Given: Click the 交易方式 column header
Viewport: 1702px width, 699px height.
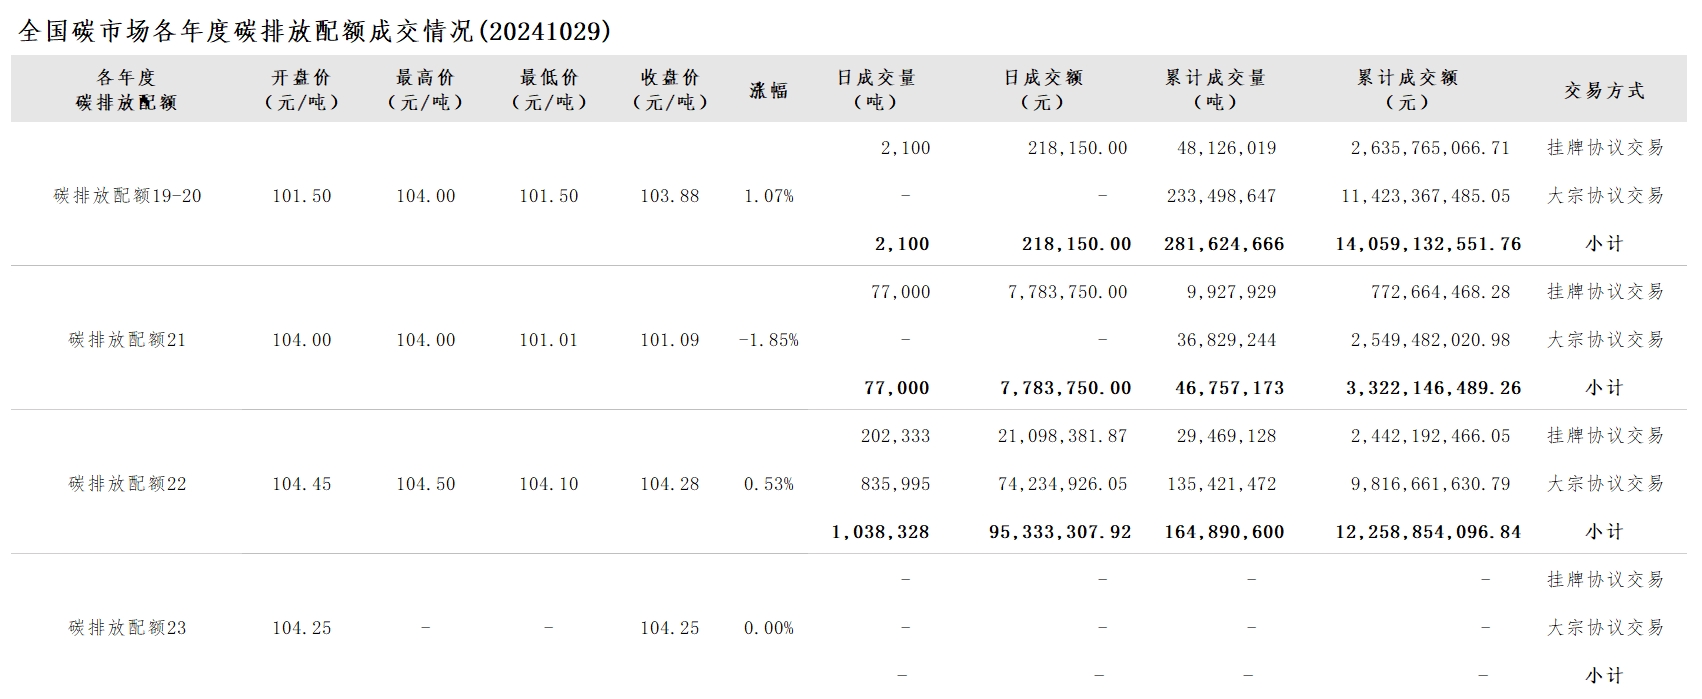Looking at the screenshot, I should [1605, 90].
